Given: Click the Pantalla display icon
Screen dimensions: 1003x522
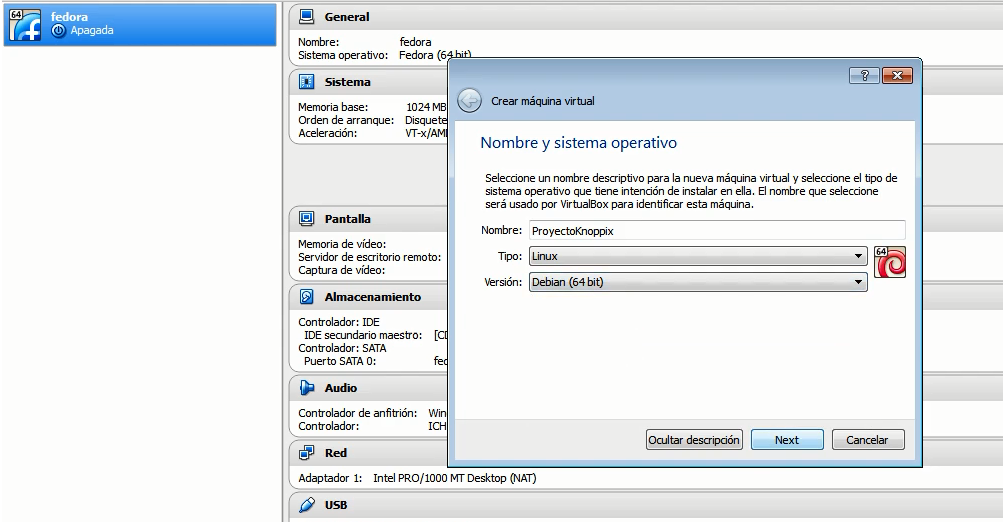Looking at the screenshot, I should 307,219.
